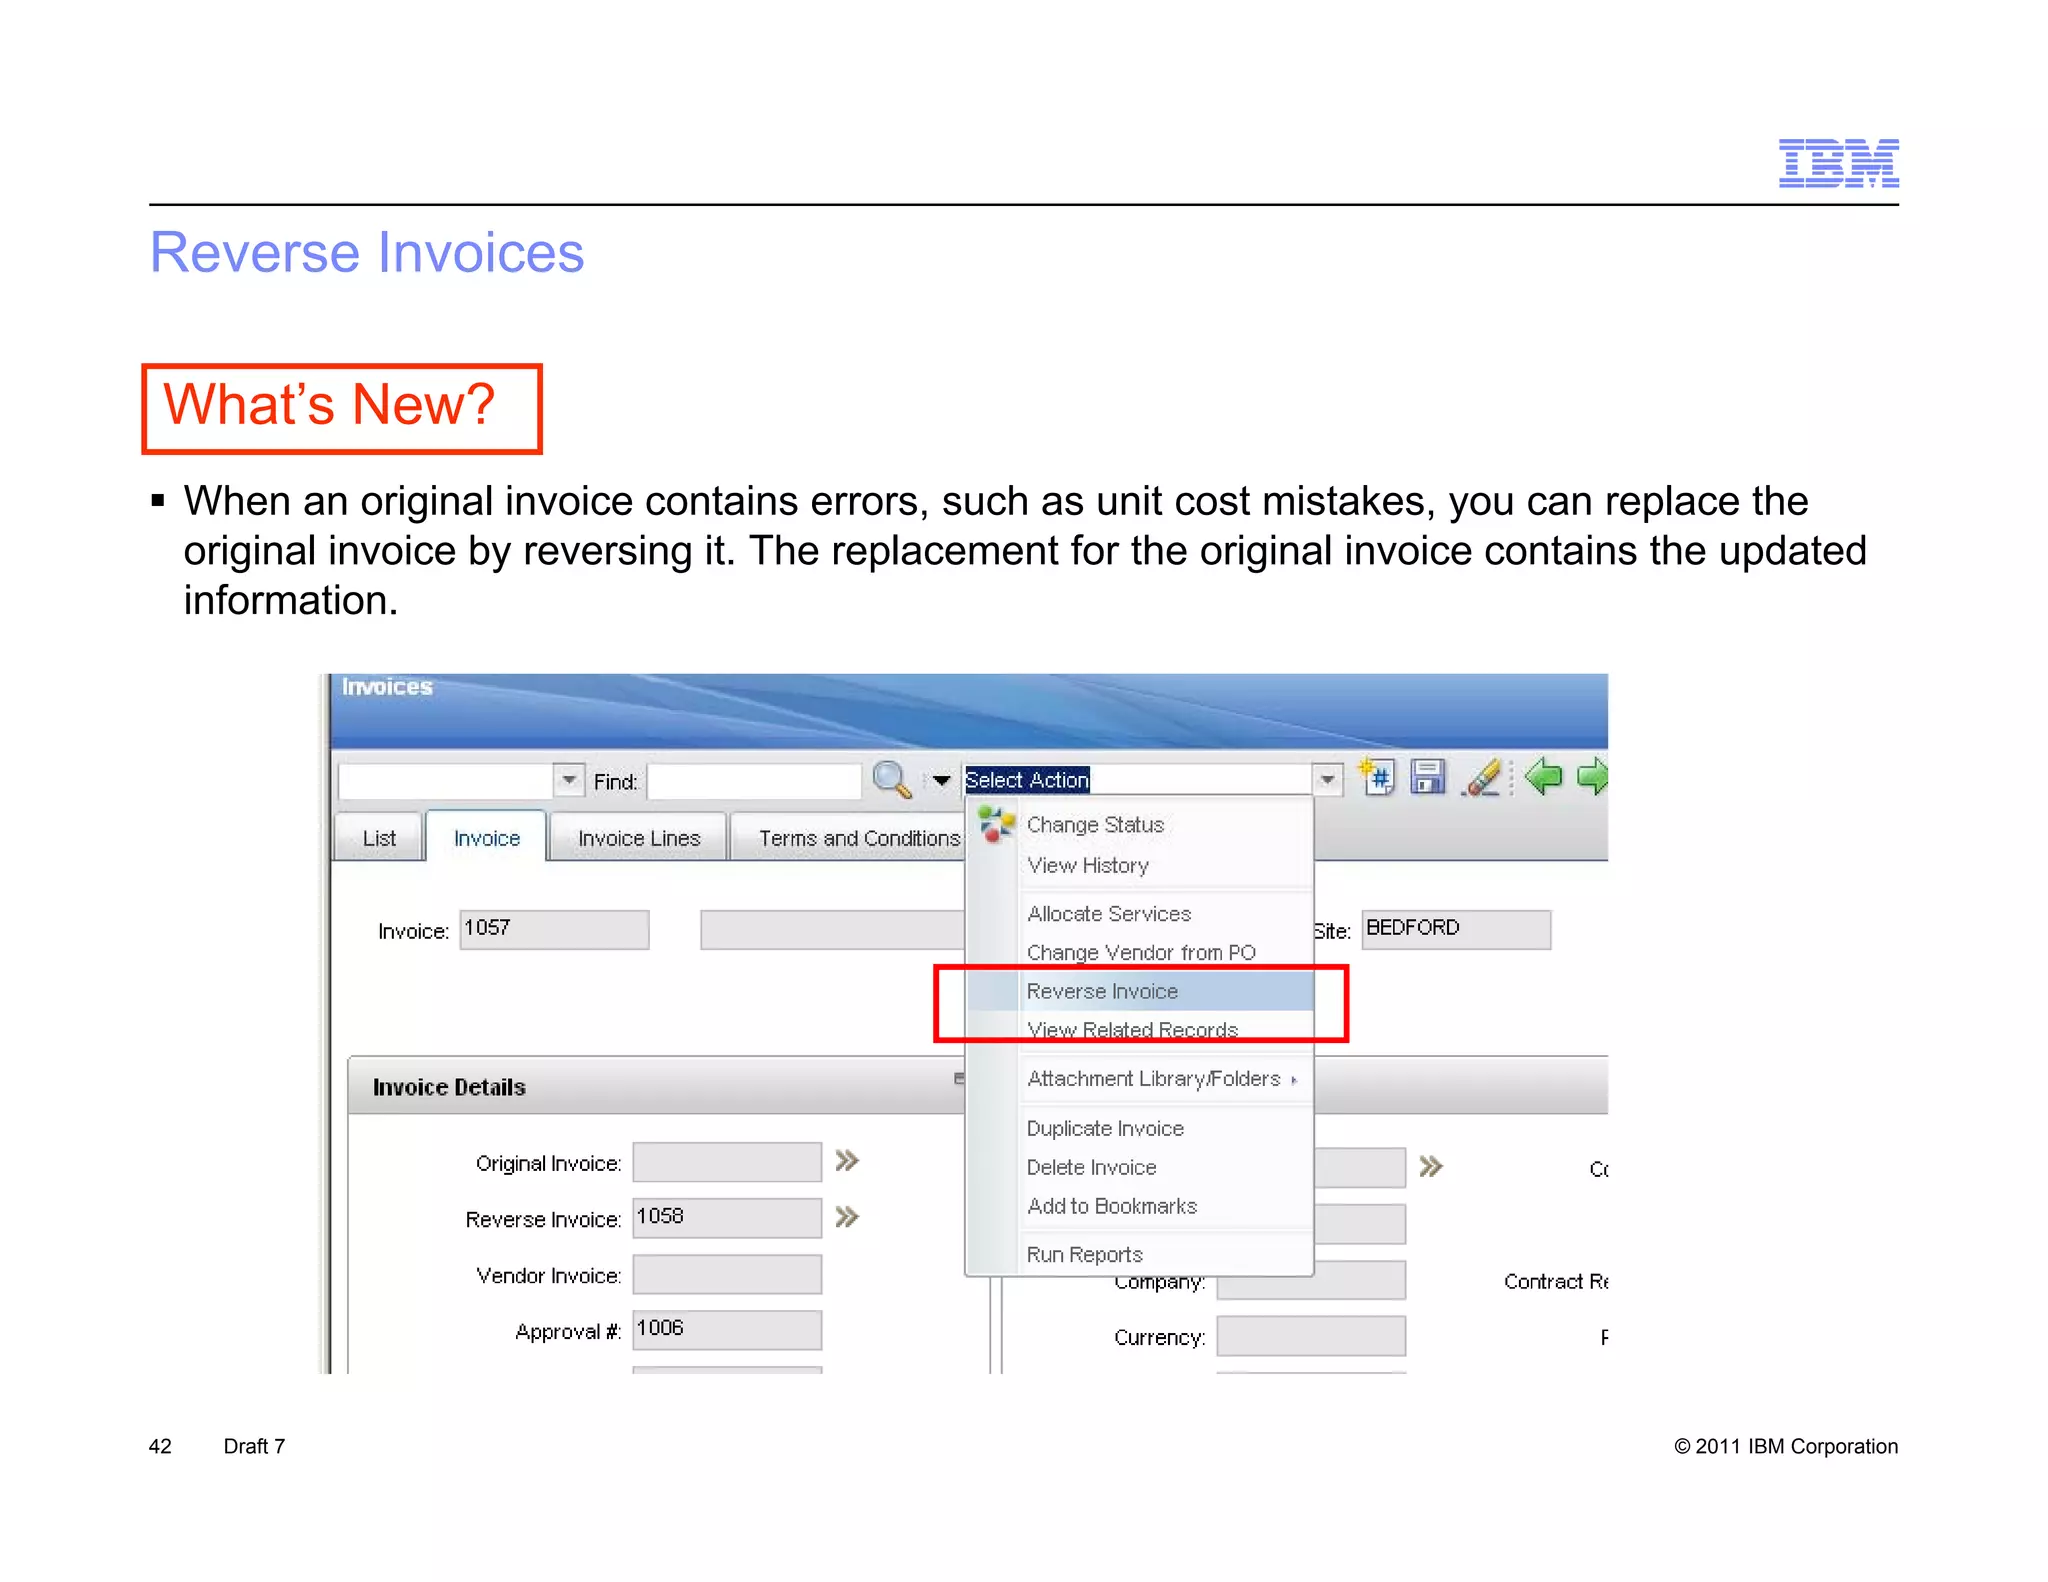Click the magnifier search icon

tap(891, 779)
